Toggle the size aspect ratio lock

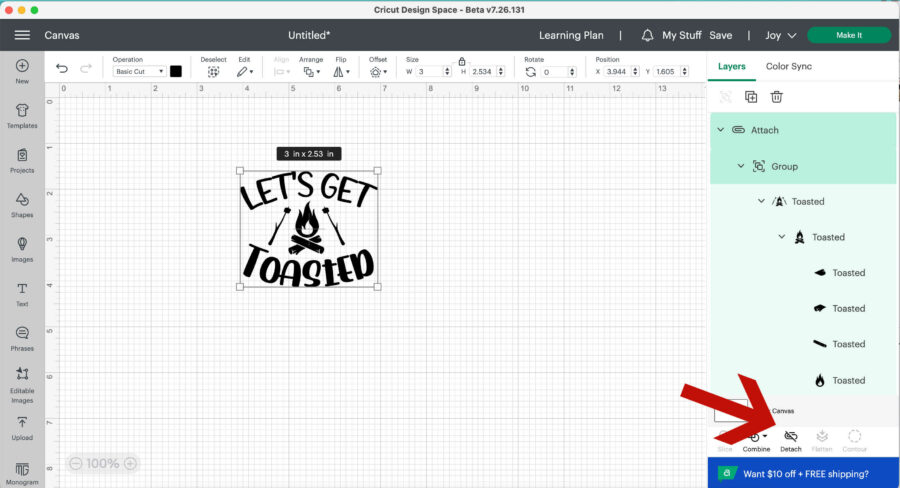[461, 61]
